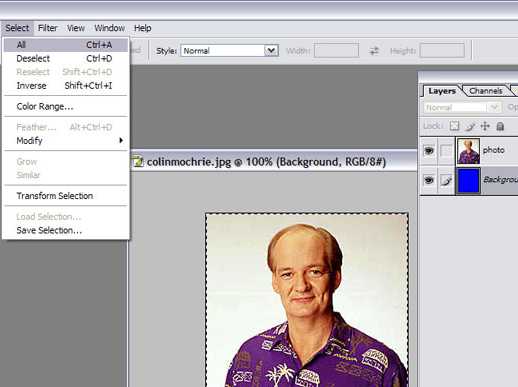
Task: Click the lock transparent pixels icon
Action: [x=454, y=126]
